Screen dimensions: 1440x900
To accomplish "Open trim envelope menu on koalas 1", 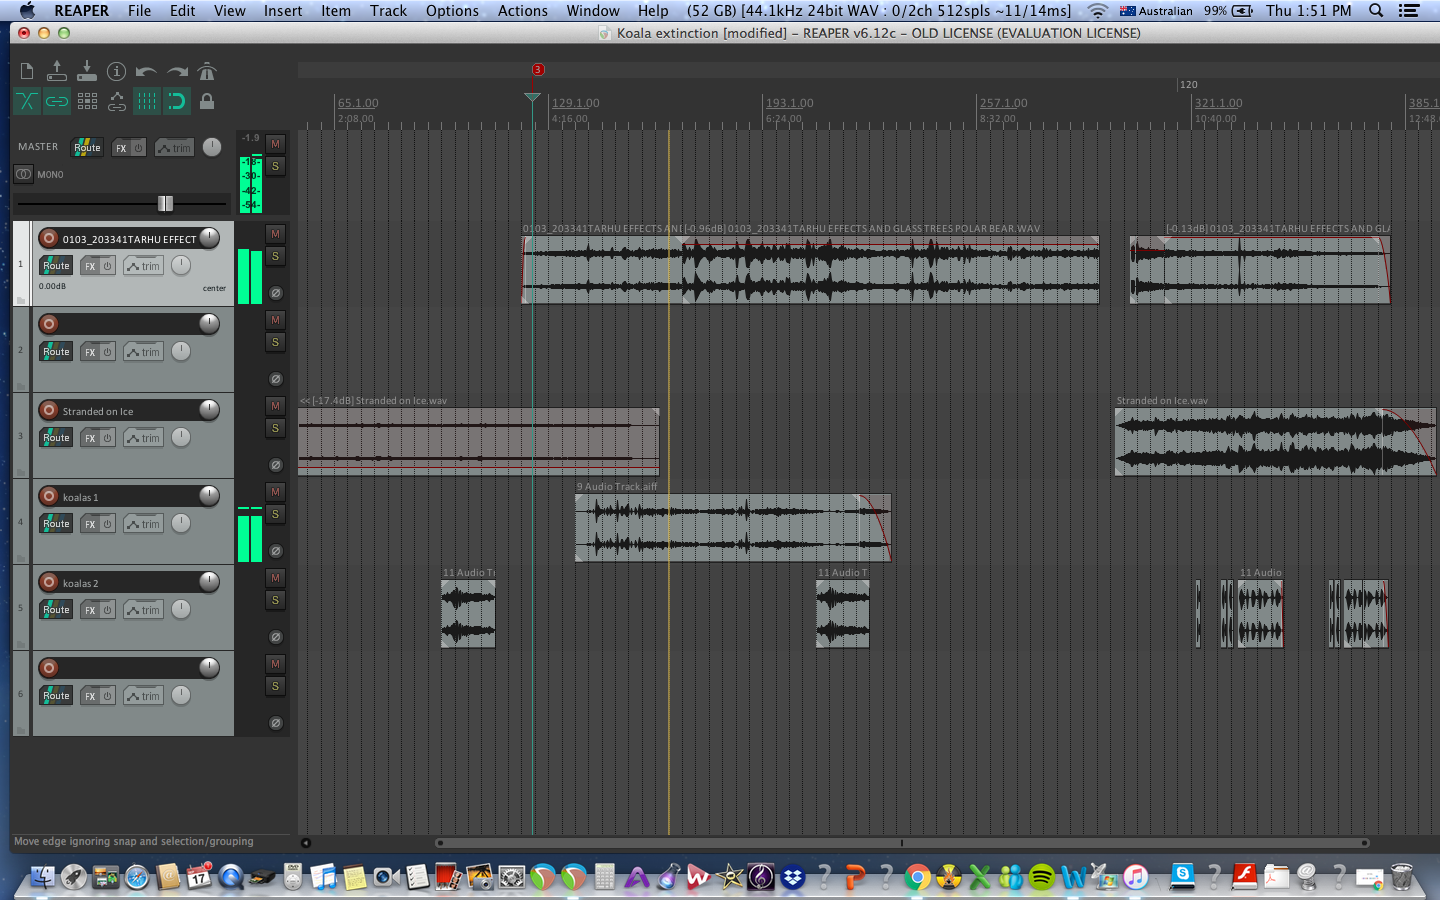I will [144, 524].
